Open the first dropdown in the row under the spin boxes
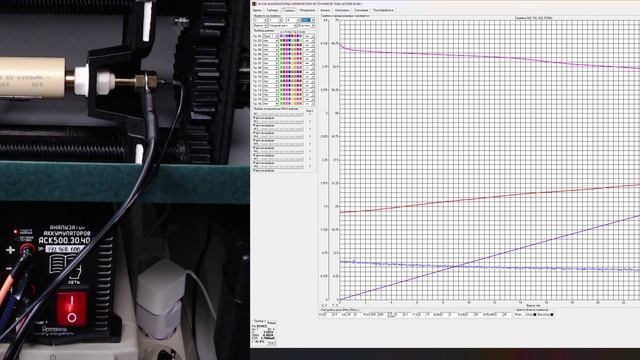The width and height of the screenshot is (640, 360). (x=260, y=26)
